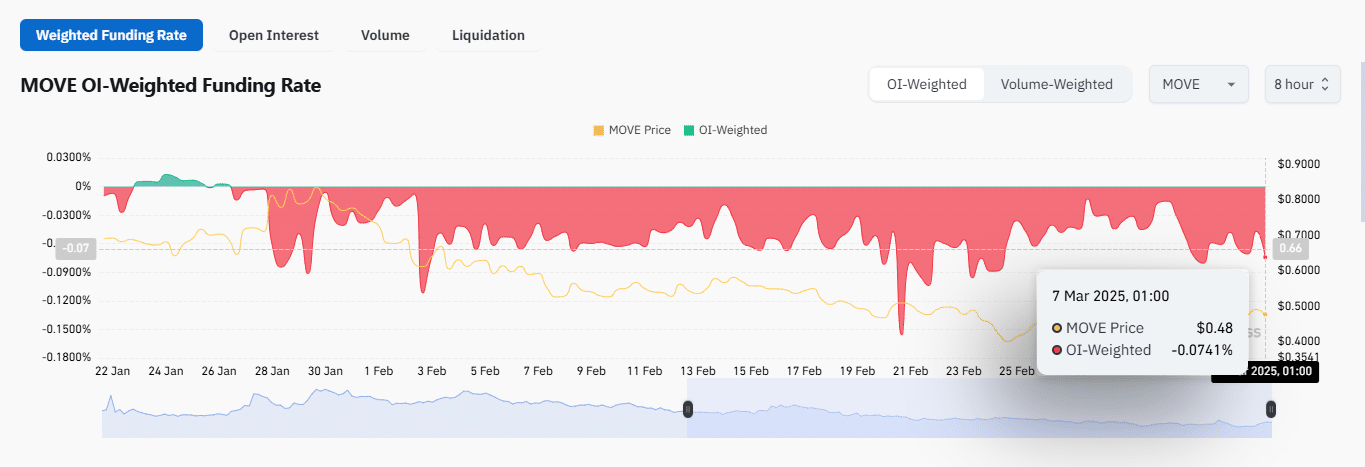The height and width of the screenshot is (467, 1365).
Task: Open the Liquidation tab
Action: 488,35
